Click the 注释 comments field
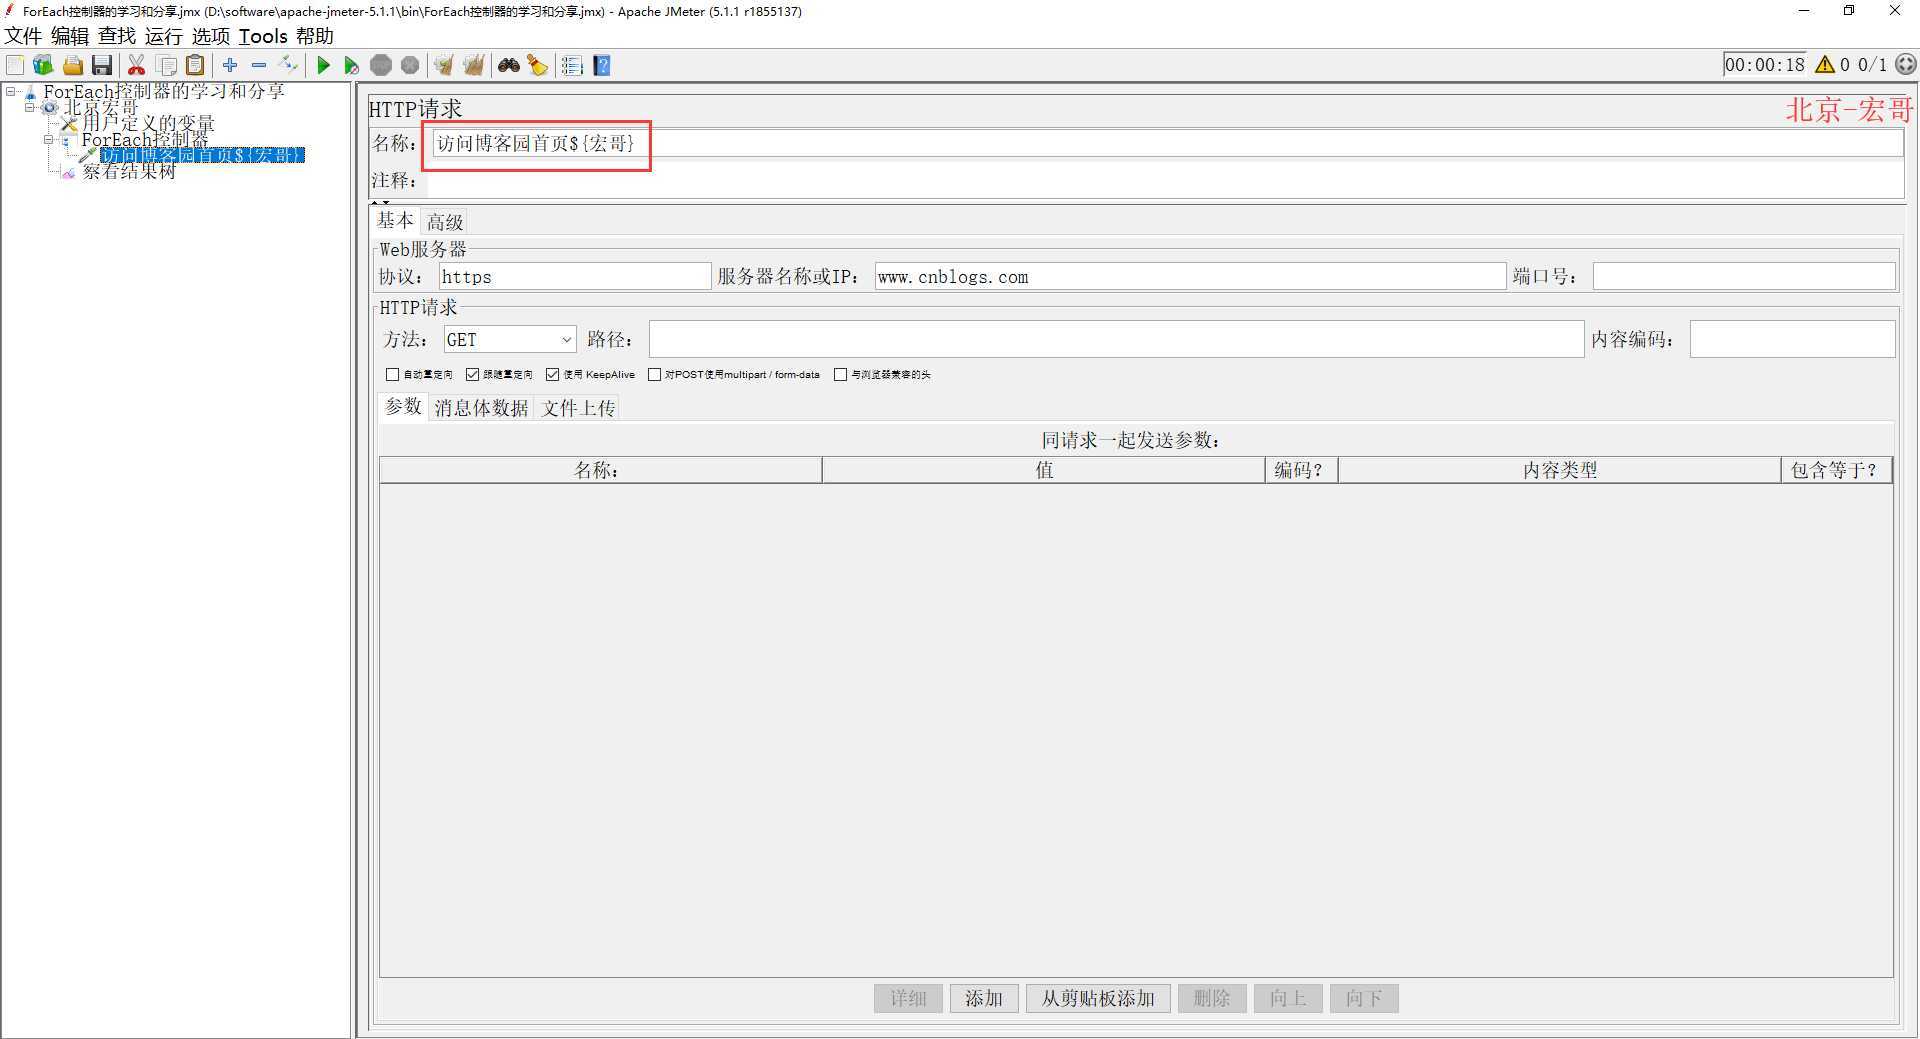This screenshot has height=1039, width=1920. 1165,181
